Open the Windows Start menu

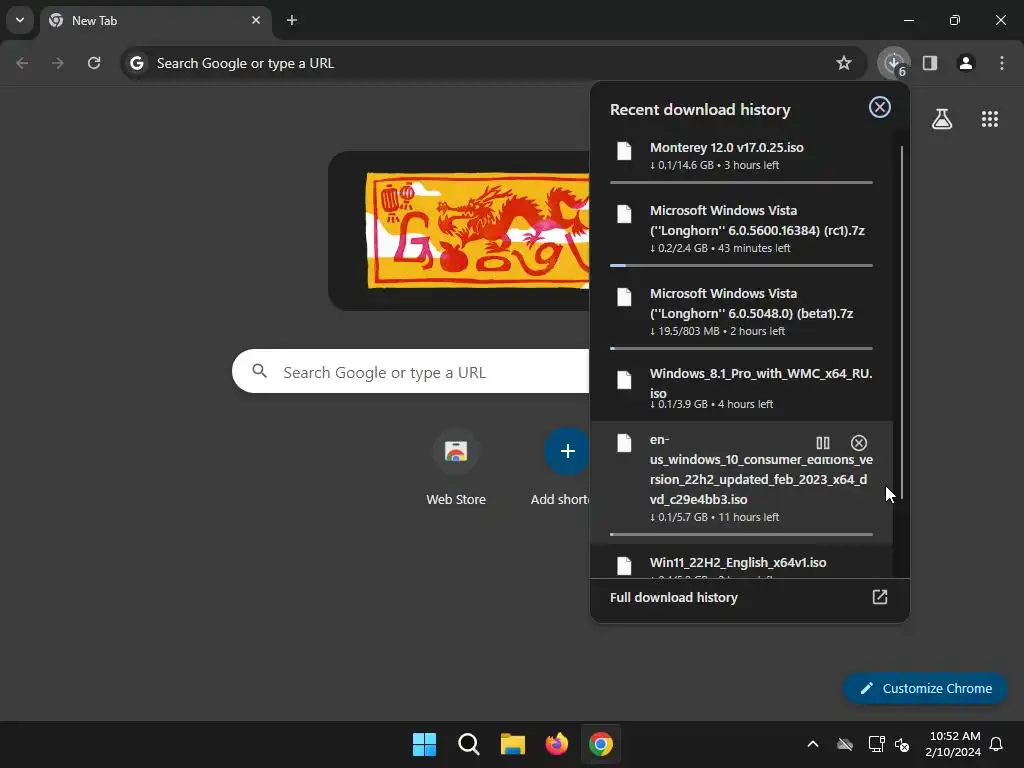424,744
